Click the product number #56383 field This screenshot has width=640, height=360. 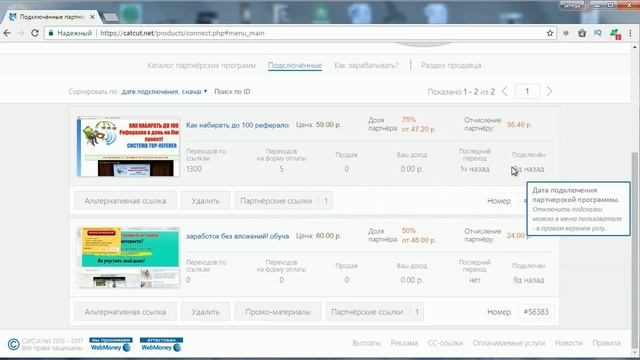click(536, 312)
